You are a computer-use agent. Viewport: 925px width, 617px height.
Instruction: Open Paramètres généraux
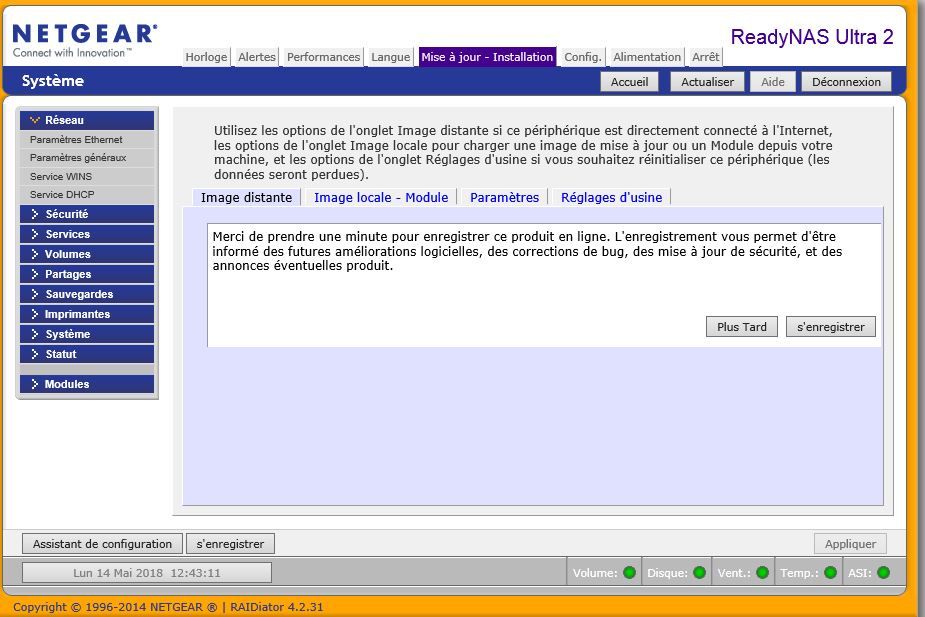point(87,158)
